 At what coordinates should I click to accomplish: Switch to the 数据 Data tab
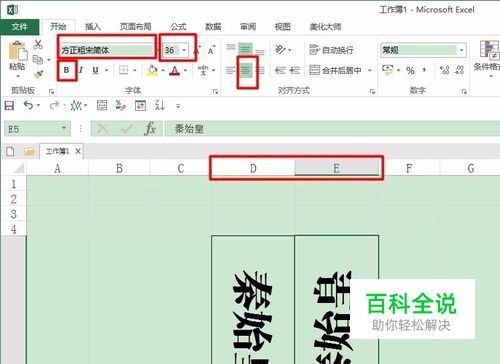(213, 27)
